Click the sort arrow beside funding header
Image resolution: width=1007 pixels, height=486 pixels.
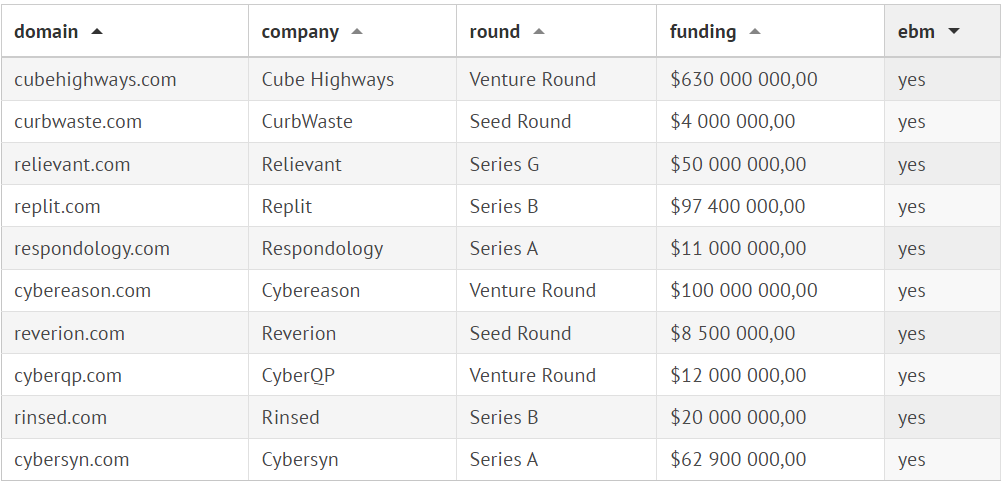[x=755, y=32]
